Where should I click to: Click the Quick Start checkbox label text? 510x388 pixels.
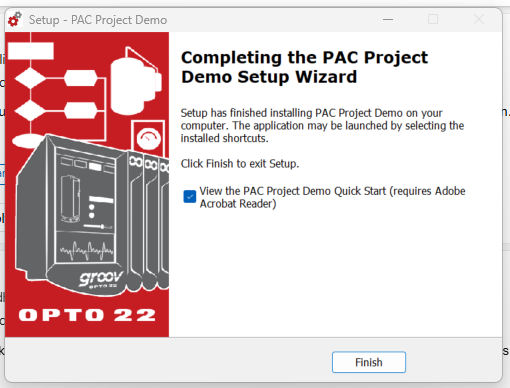(x=332, y=197)
